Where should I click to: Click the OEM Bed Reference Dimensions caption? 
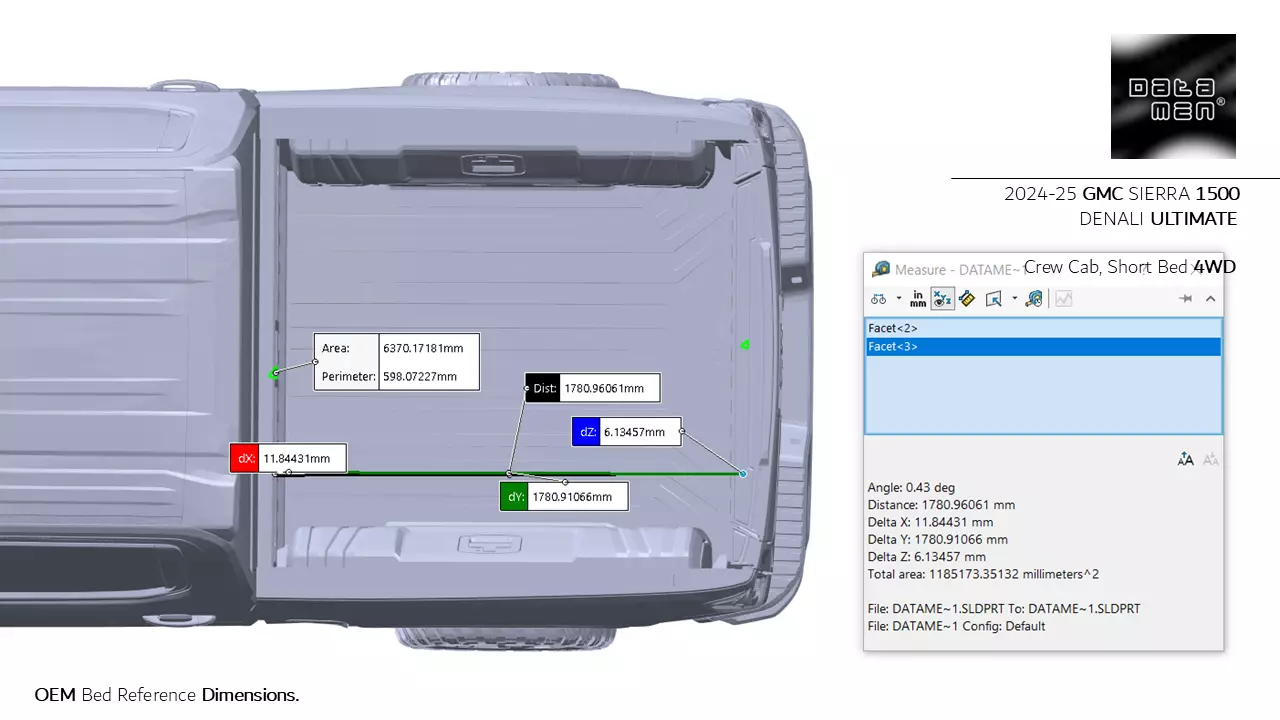167,694
